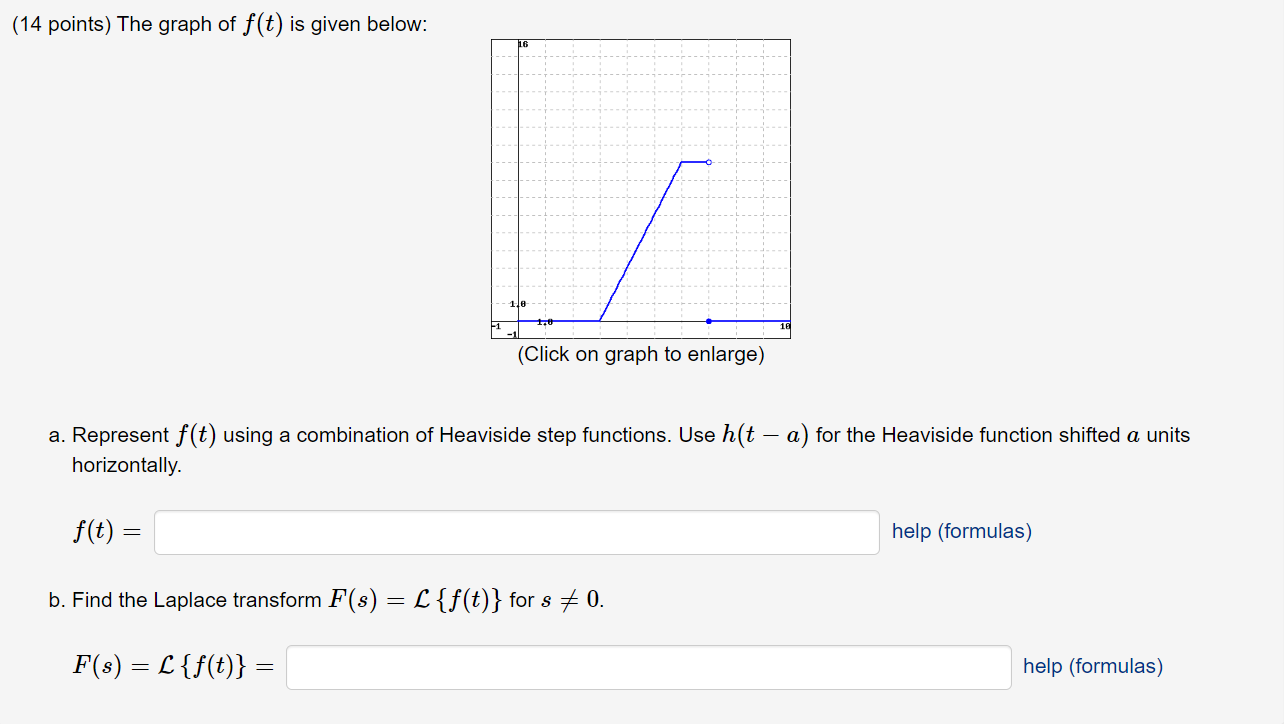Click the open circle on the graph's sloped segment
Image resolution: width=1284 pixels, height=724 pixels.
pos(708,161)
